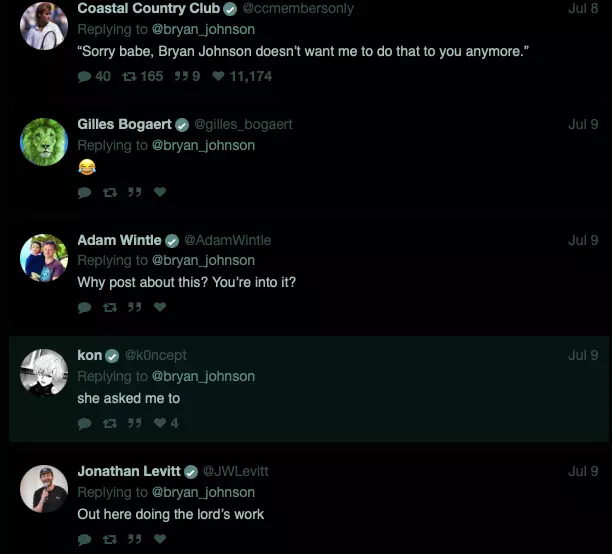The width and height of the screenshot is (612, 554).
Task: Open Gilles Bogaert's green lion avatar
Action: [x=44, y=142]
